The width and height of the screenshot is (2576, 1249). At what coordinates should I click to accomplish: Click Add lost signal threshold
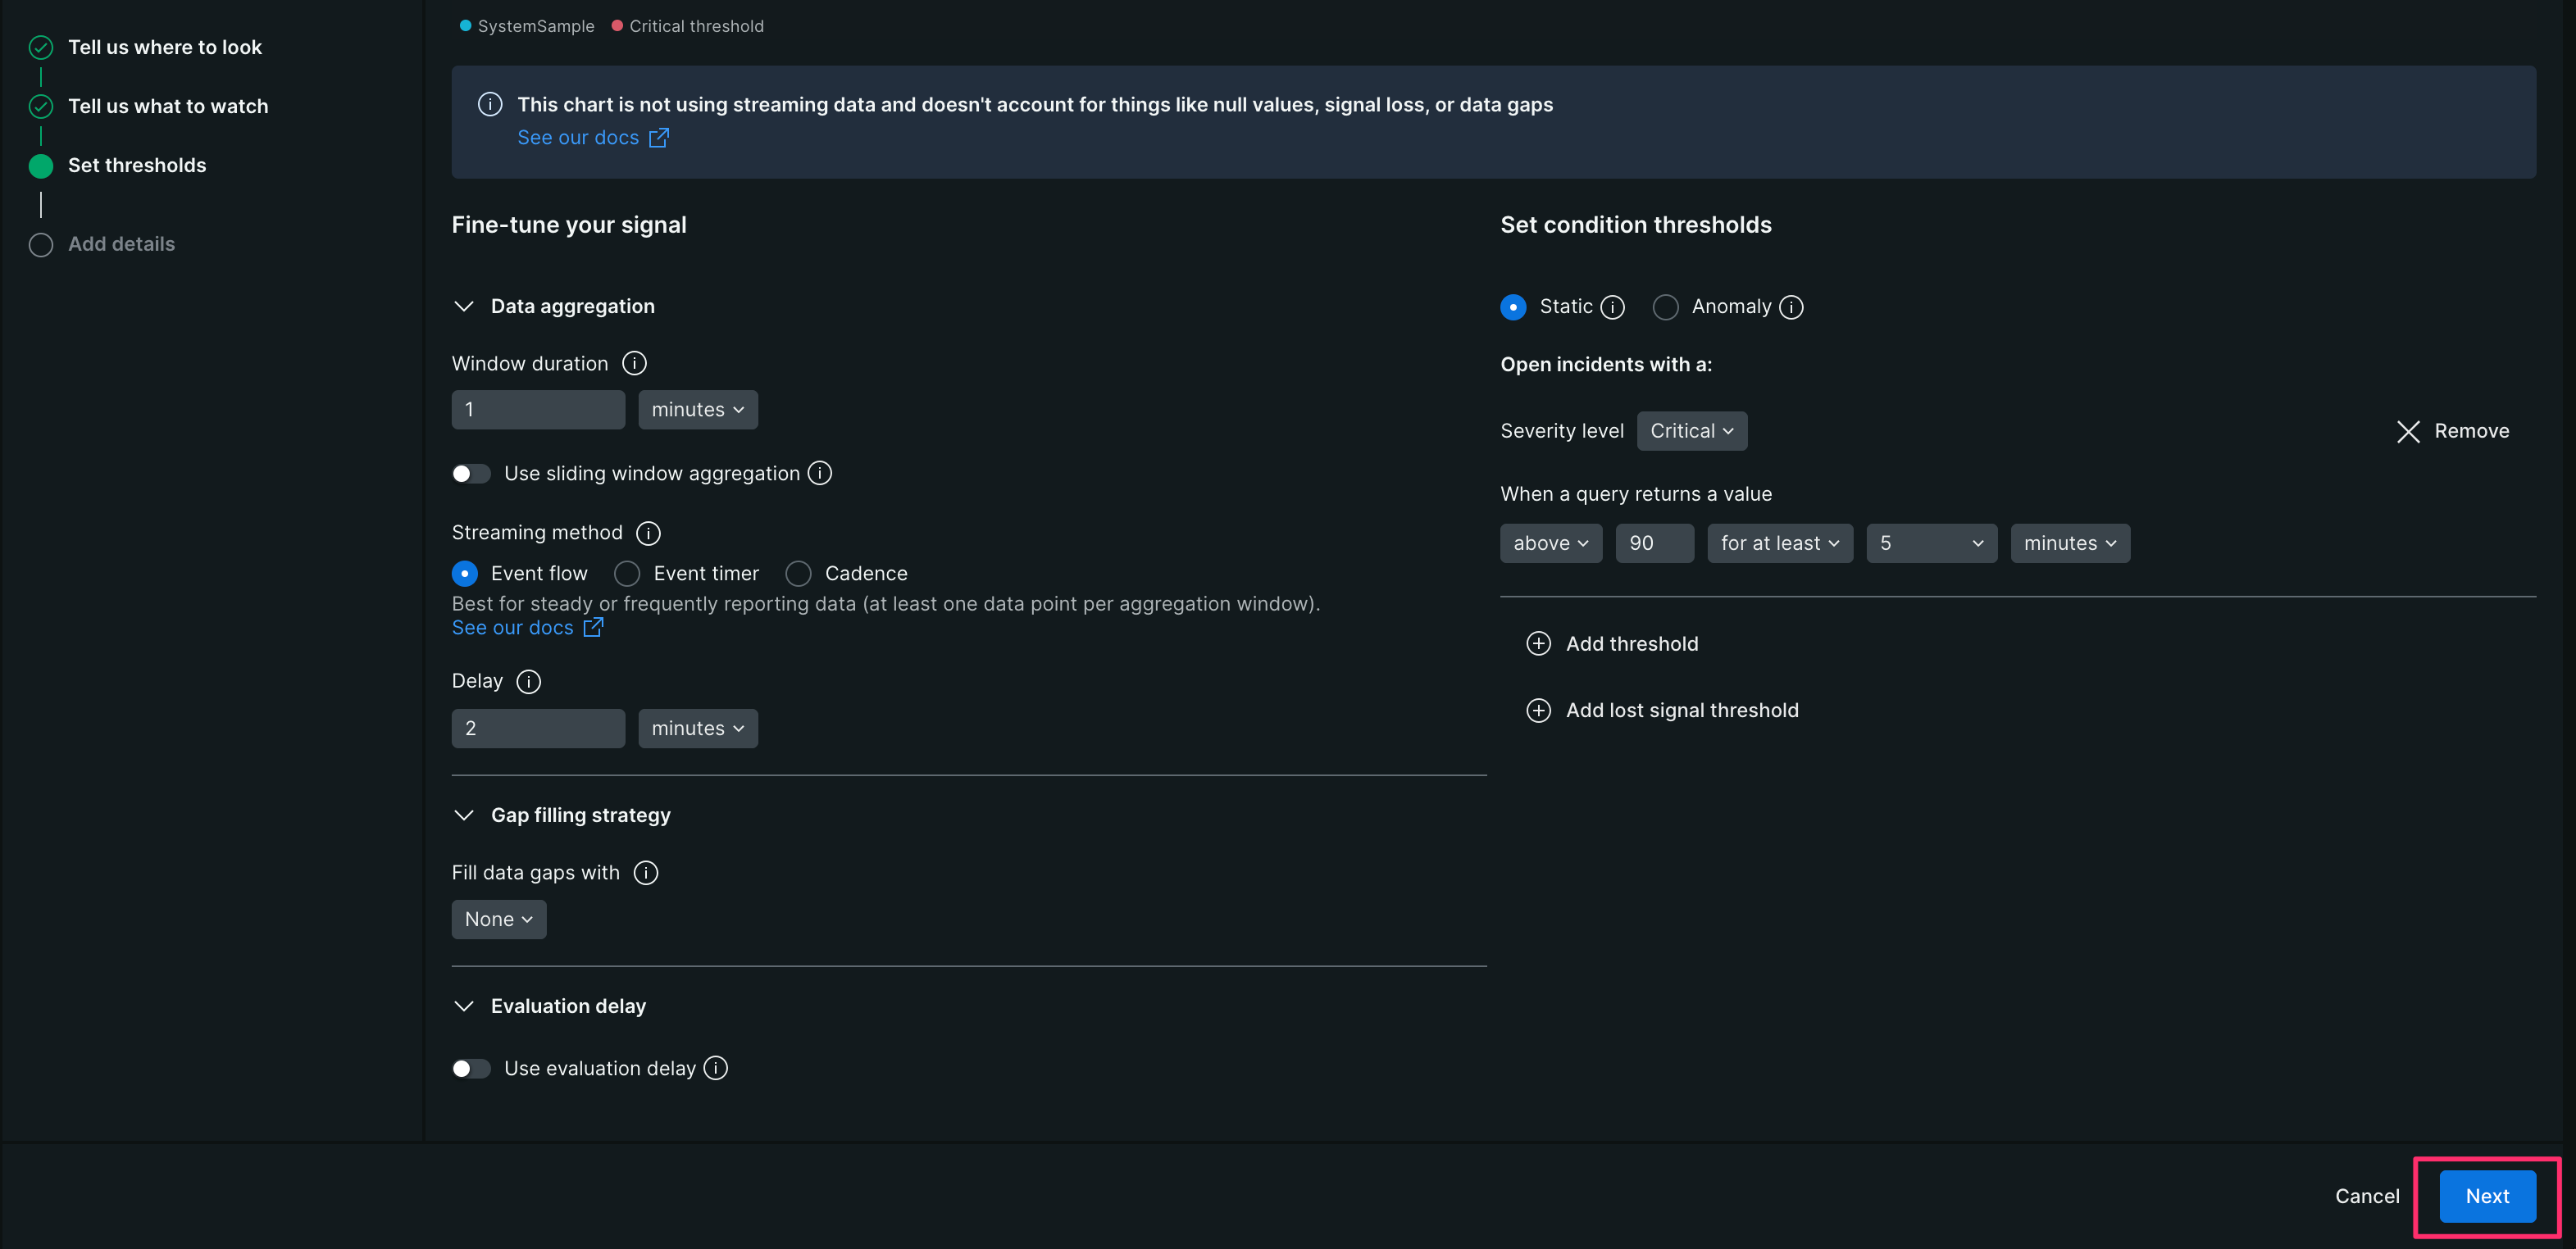coord(1681,710)
